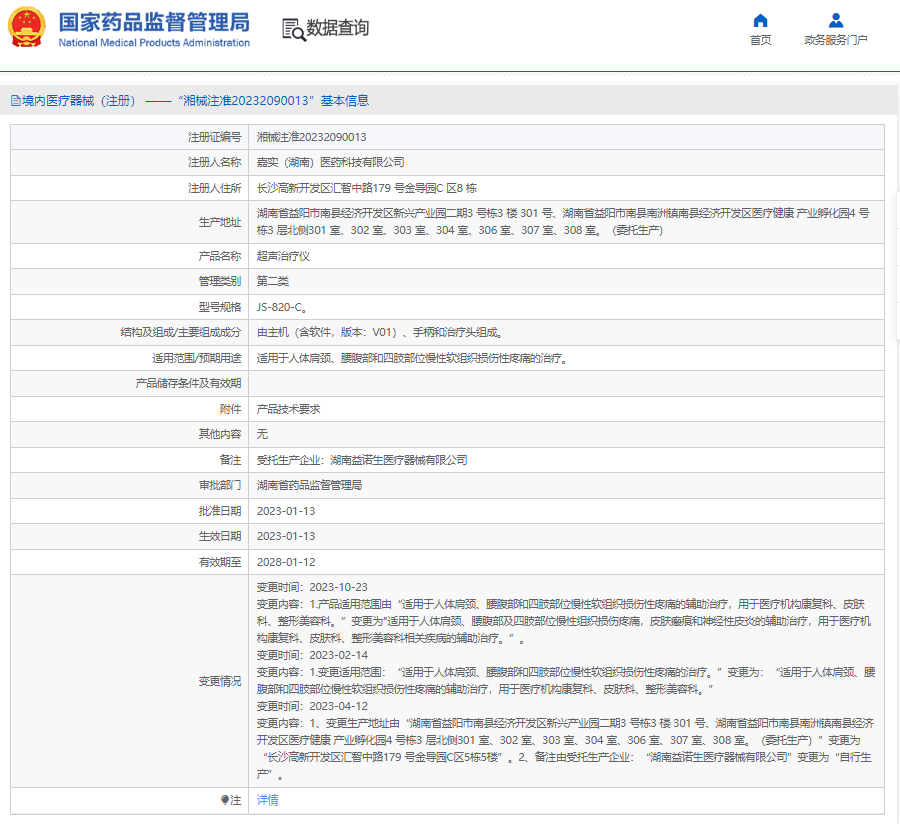Select the 生产地址 row label

220,222
